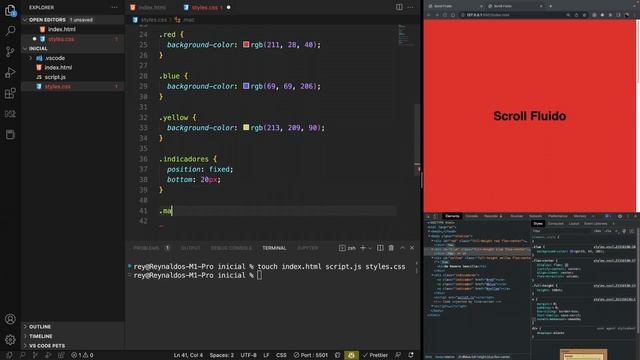This screenshot has width=640, height=360.
Task: Click the Filter field in DevTools Styles
Action: (x=561, y=231)
